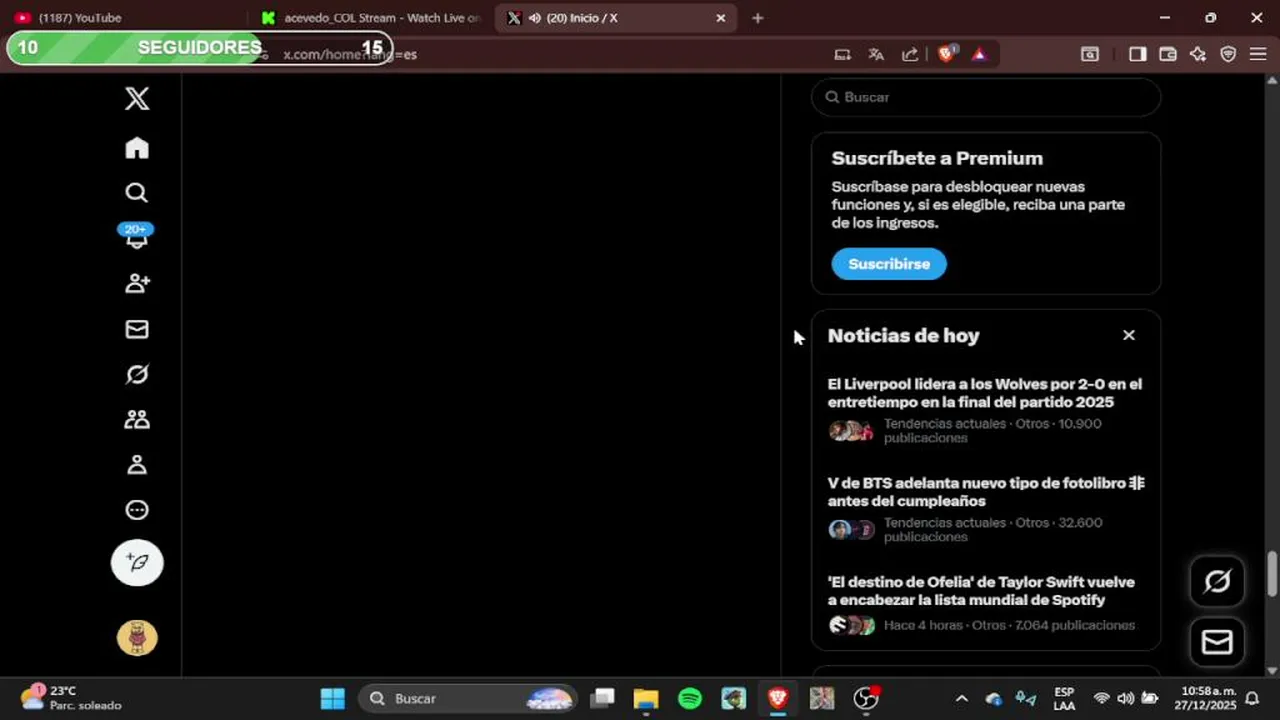Open the Taylor Swift Spotify news story
Viewport: 1280px width, 720px height.
(x=985, y=603)
